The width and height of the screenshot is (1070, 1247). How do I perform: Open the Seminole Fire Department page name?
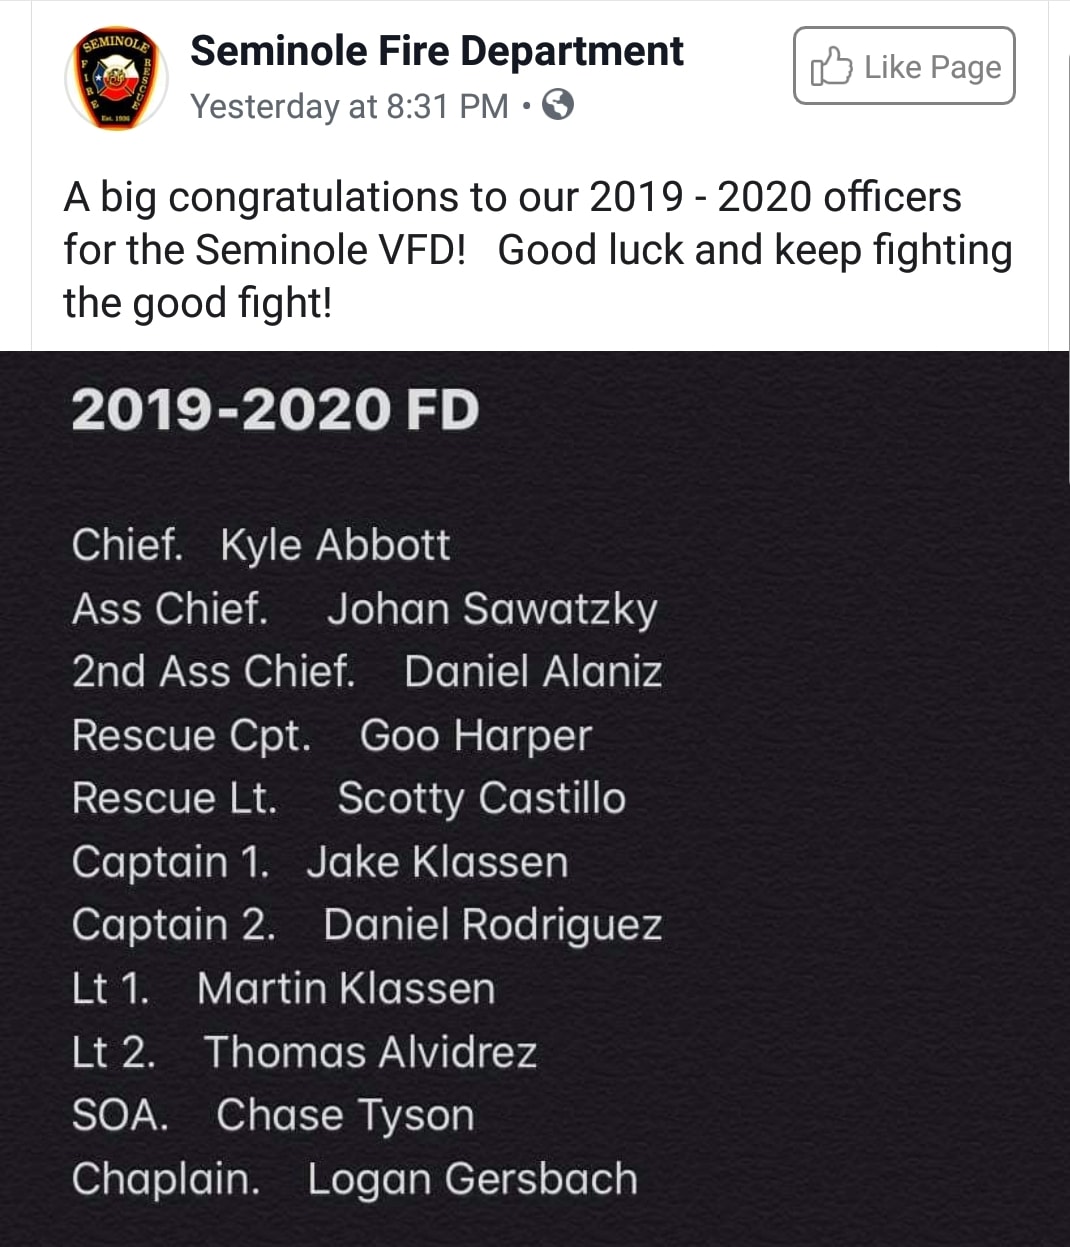437,50
